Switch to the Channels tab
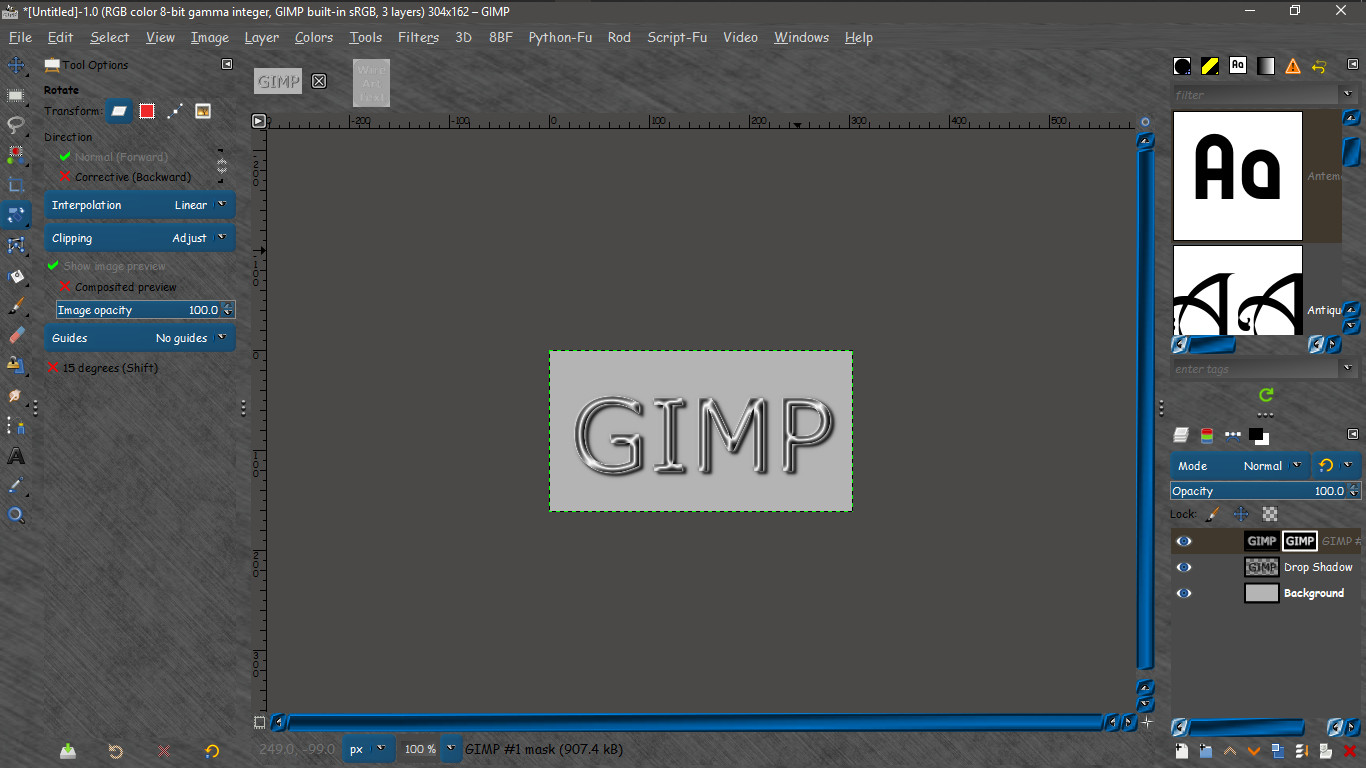Screen dimensions: 1366x768 pyautogui.click(x=1207, y=435)
